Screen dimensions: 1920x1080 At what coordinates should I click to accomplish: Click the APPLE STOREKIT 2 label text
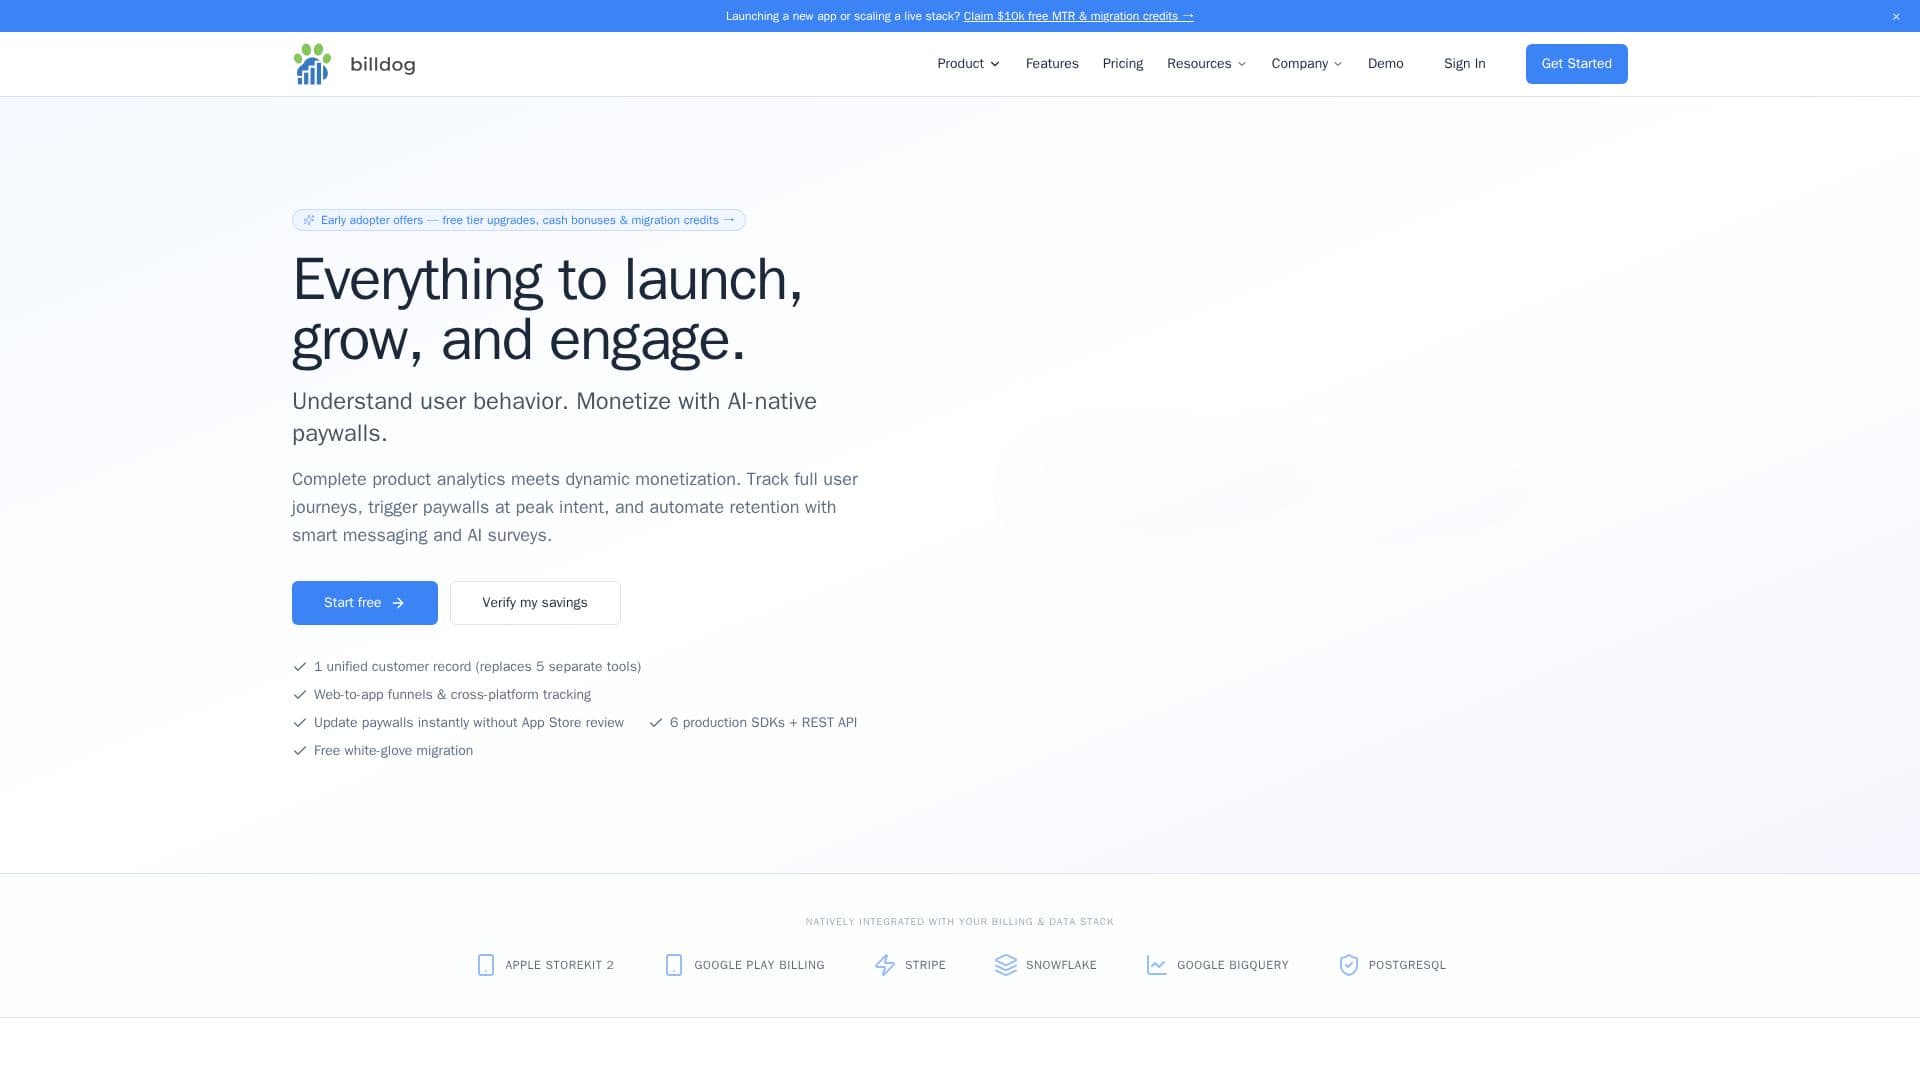[x=559, y=966]
